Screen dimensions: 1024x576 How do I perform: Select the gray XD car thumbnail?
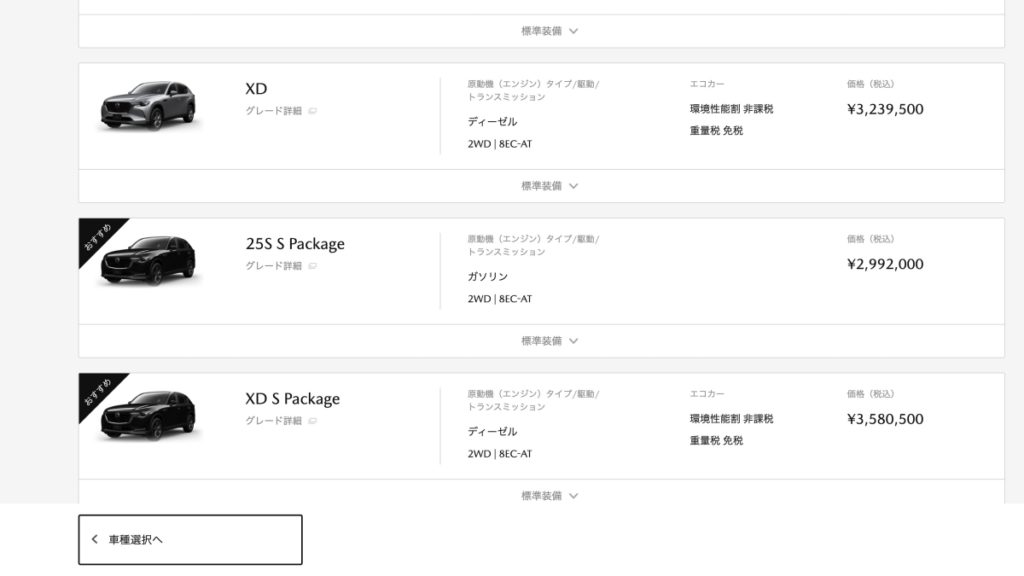[x=148, y=106]
